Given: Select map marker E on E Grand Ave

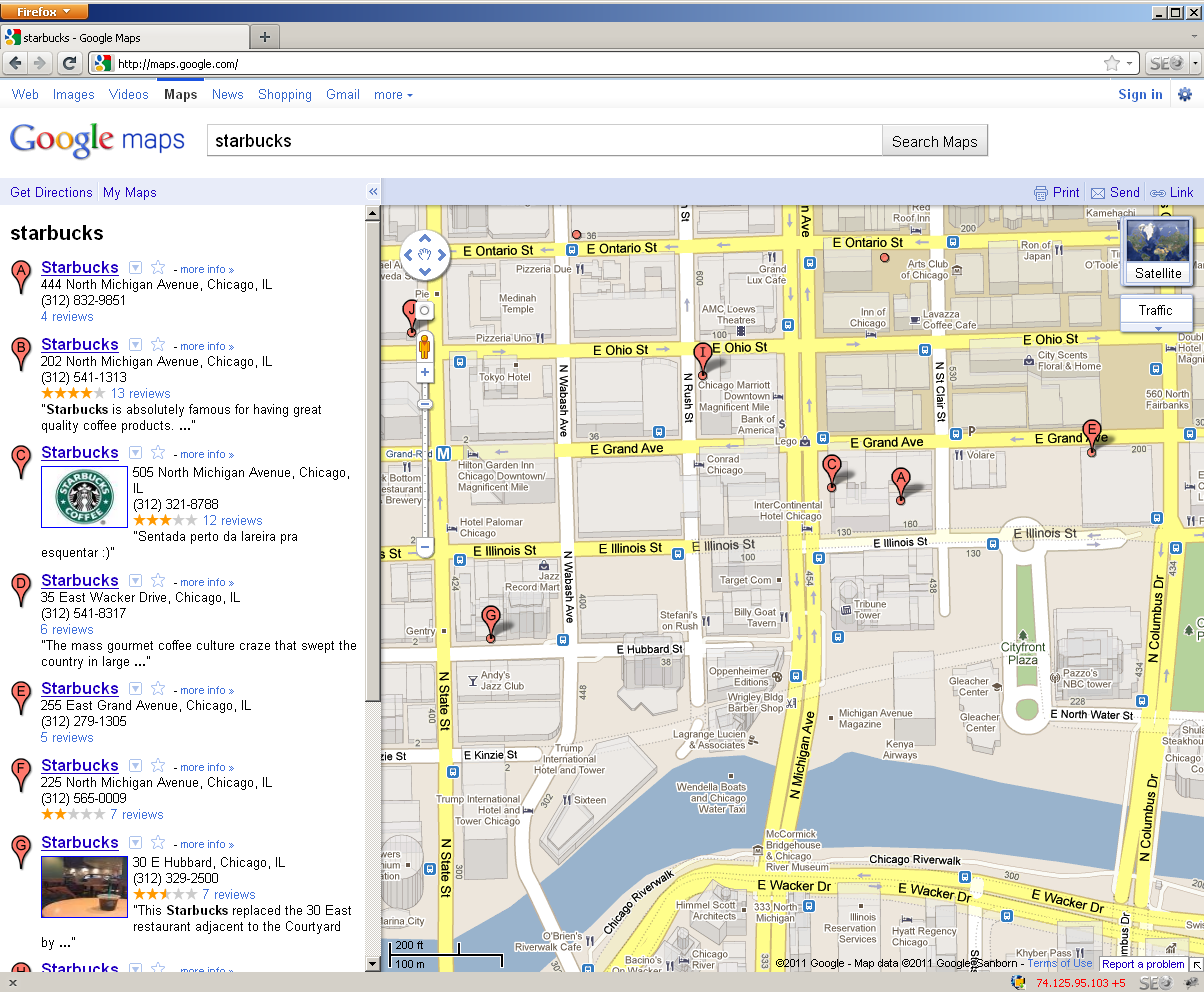Looking at the screenshot, I should coord(1092,438).
